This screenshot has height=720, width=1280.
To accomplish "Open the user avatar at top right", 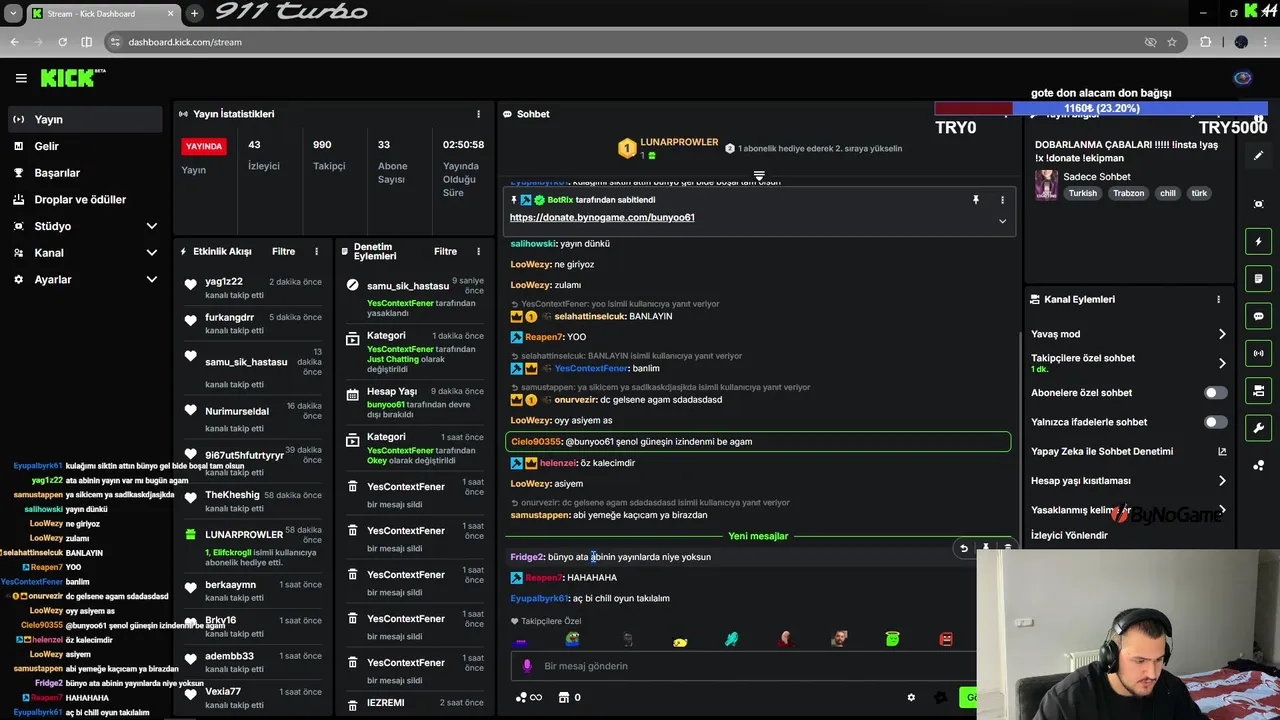I will click(x=1243, y=78).
